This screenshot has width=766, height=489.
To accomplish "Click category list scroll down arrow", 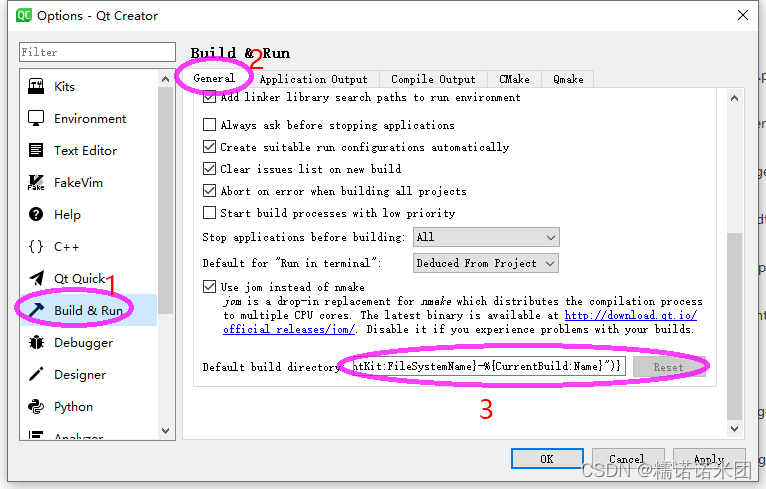I will [166, 431].
